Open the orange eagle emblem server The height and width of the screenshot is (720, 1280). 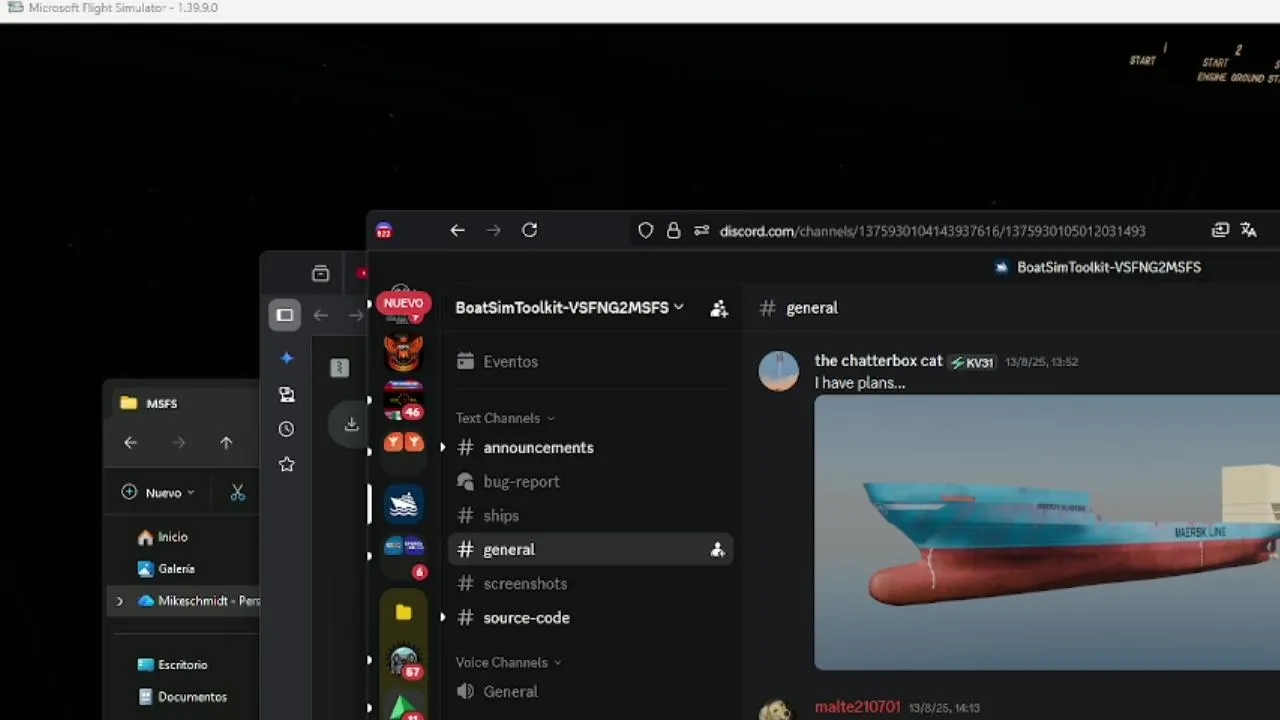click(404, 351)
